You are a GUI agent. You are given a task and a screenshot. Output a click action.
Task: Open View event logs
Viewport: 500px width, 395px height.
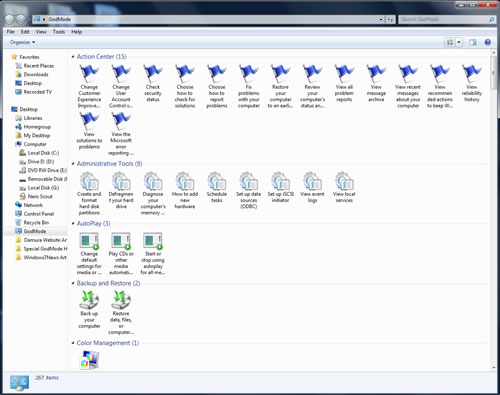(312, 187)
